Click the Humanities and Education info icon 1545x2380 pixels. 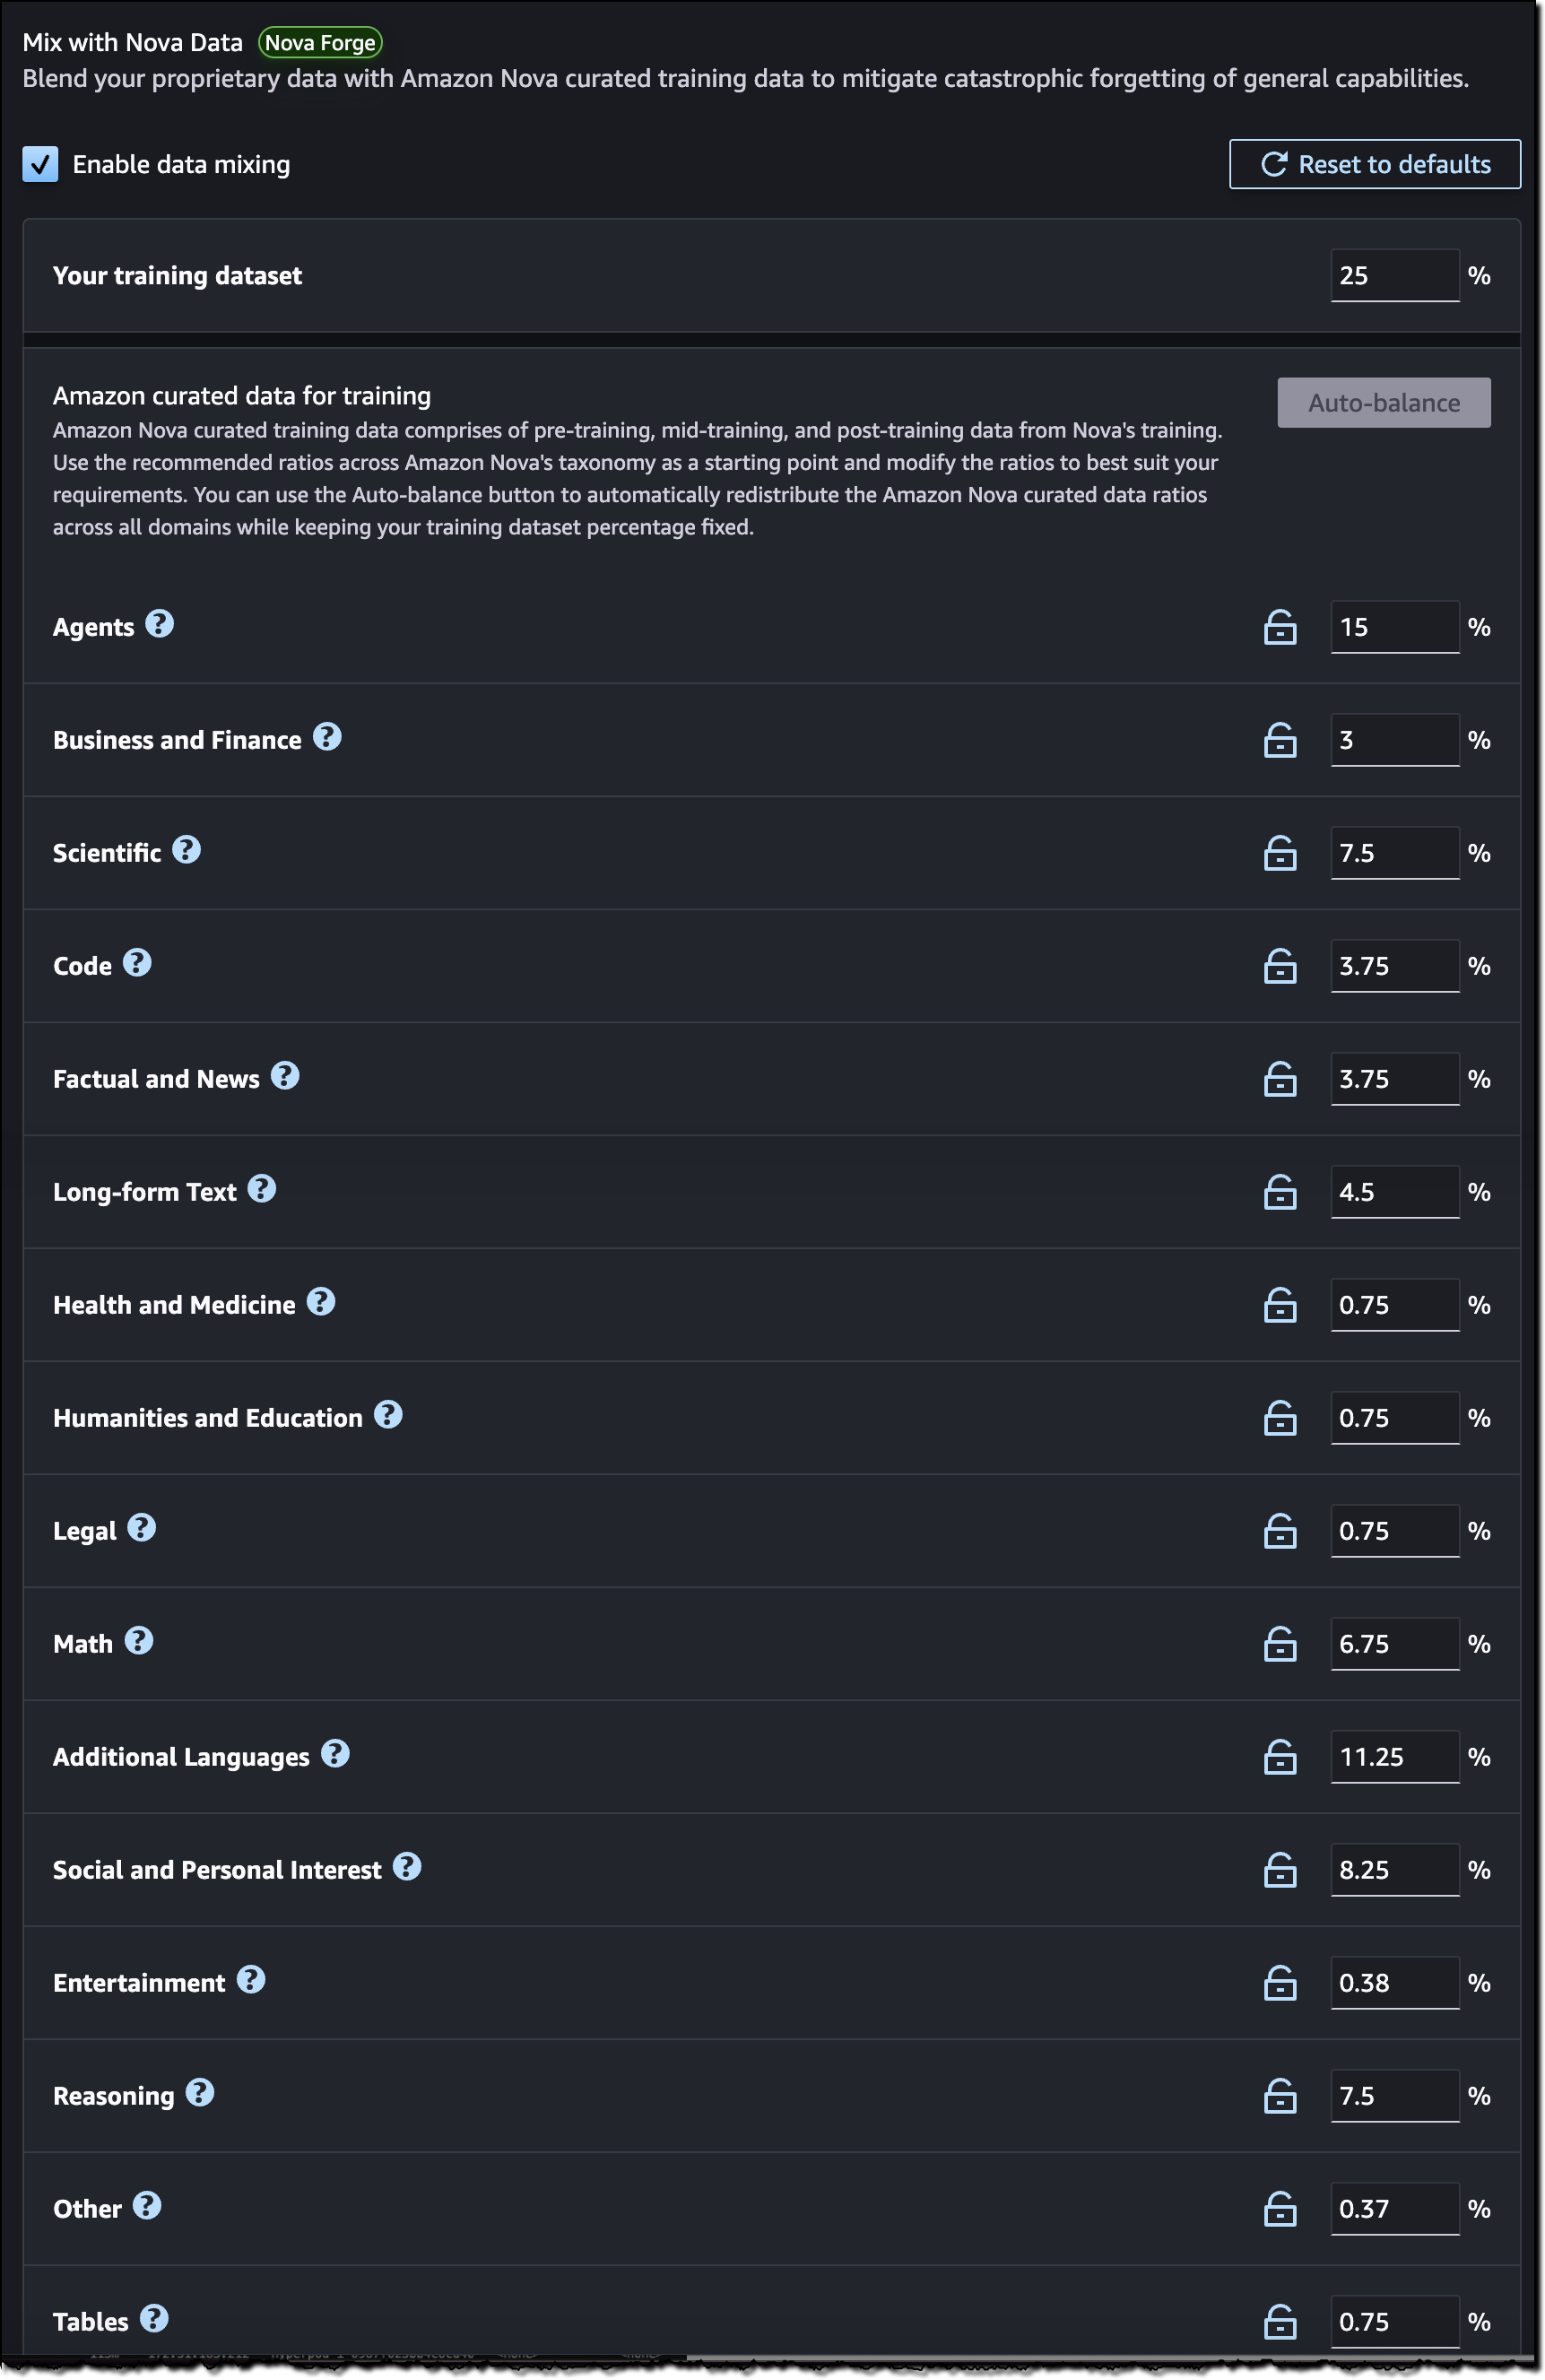click(x=388, y=1415)
